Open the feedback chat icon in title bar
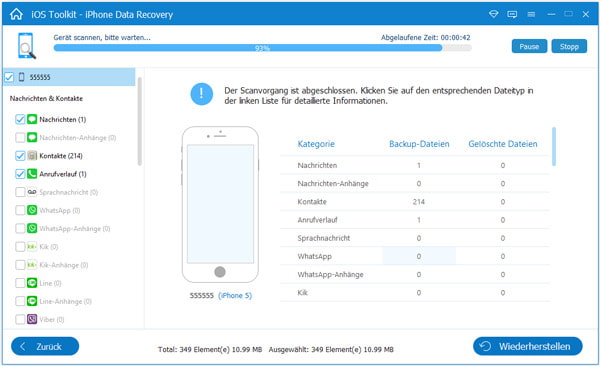The height and width of the screenshot is (366, 600). 512,14
